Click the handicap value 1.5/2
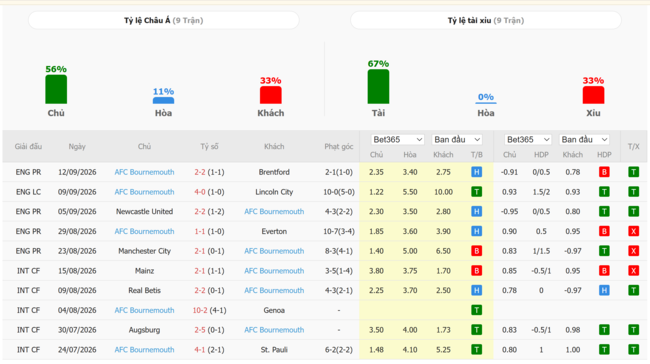This screenshot has height=364, width=650. [541, 192]
